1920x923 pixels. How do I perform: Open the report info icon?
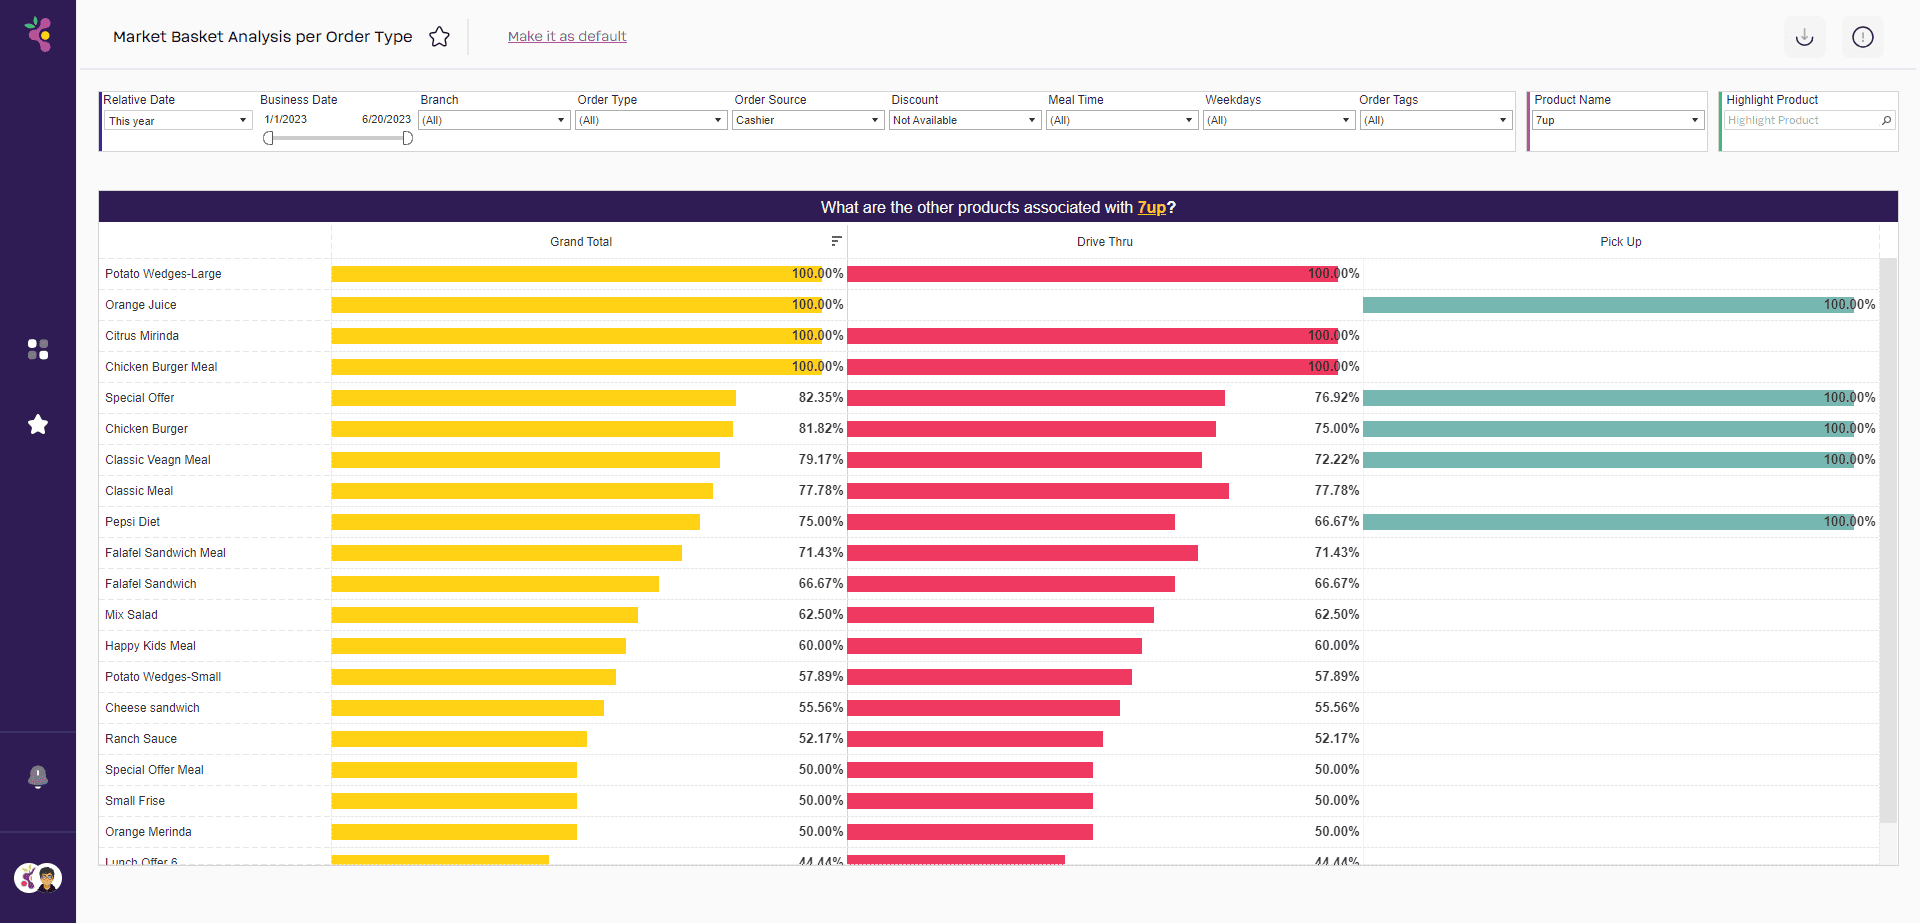pos(1862,37)
